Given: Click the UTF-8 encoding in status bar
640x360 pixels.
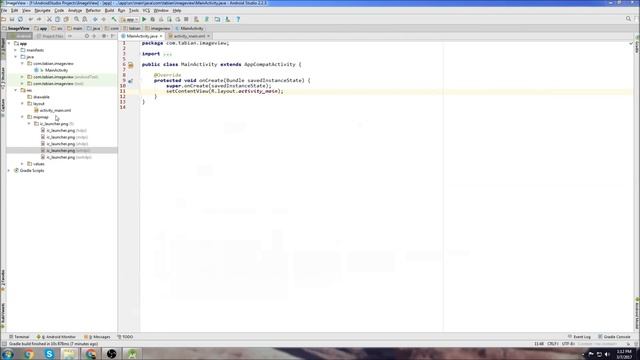Looking at the screenshot, I should [x=568, y=344].
